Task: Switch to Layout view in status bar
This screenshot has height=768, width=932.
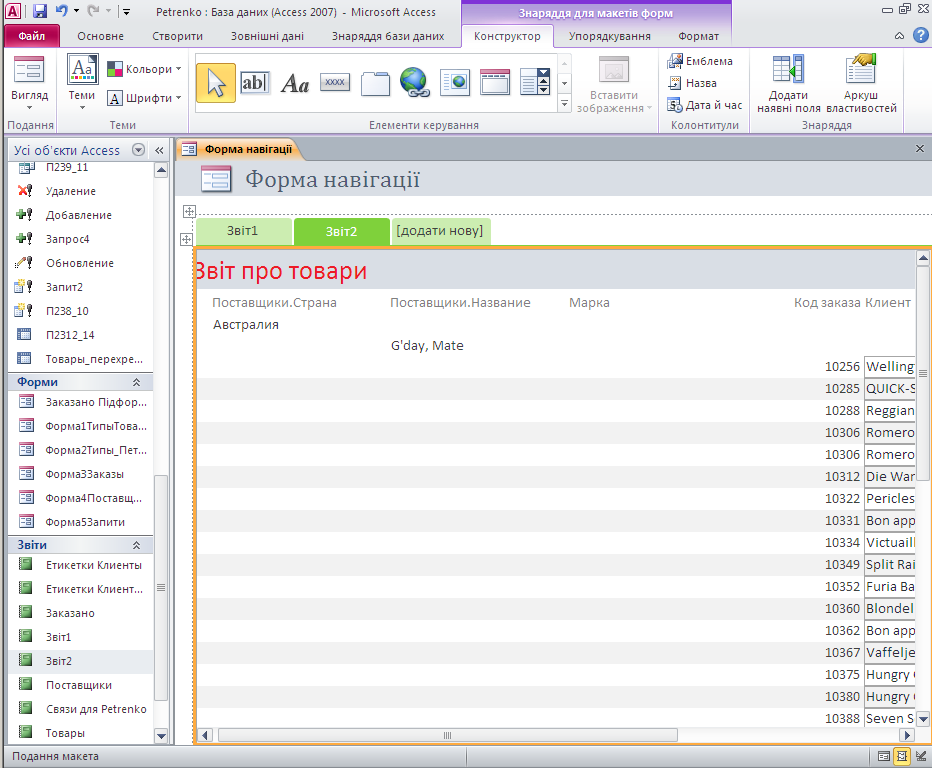Action: [x=902, y=756]
